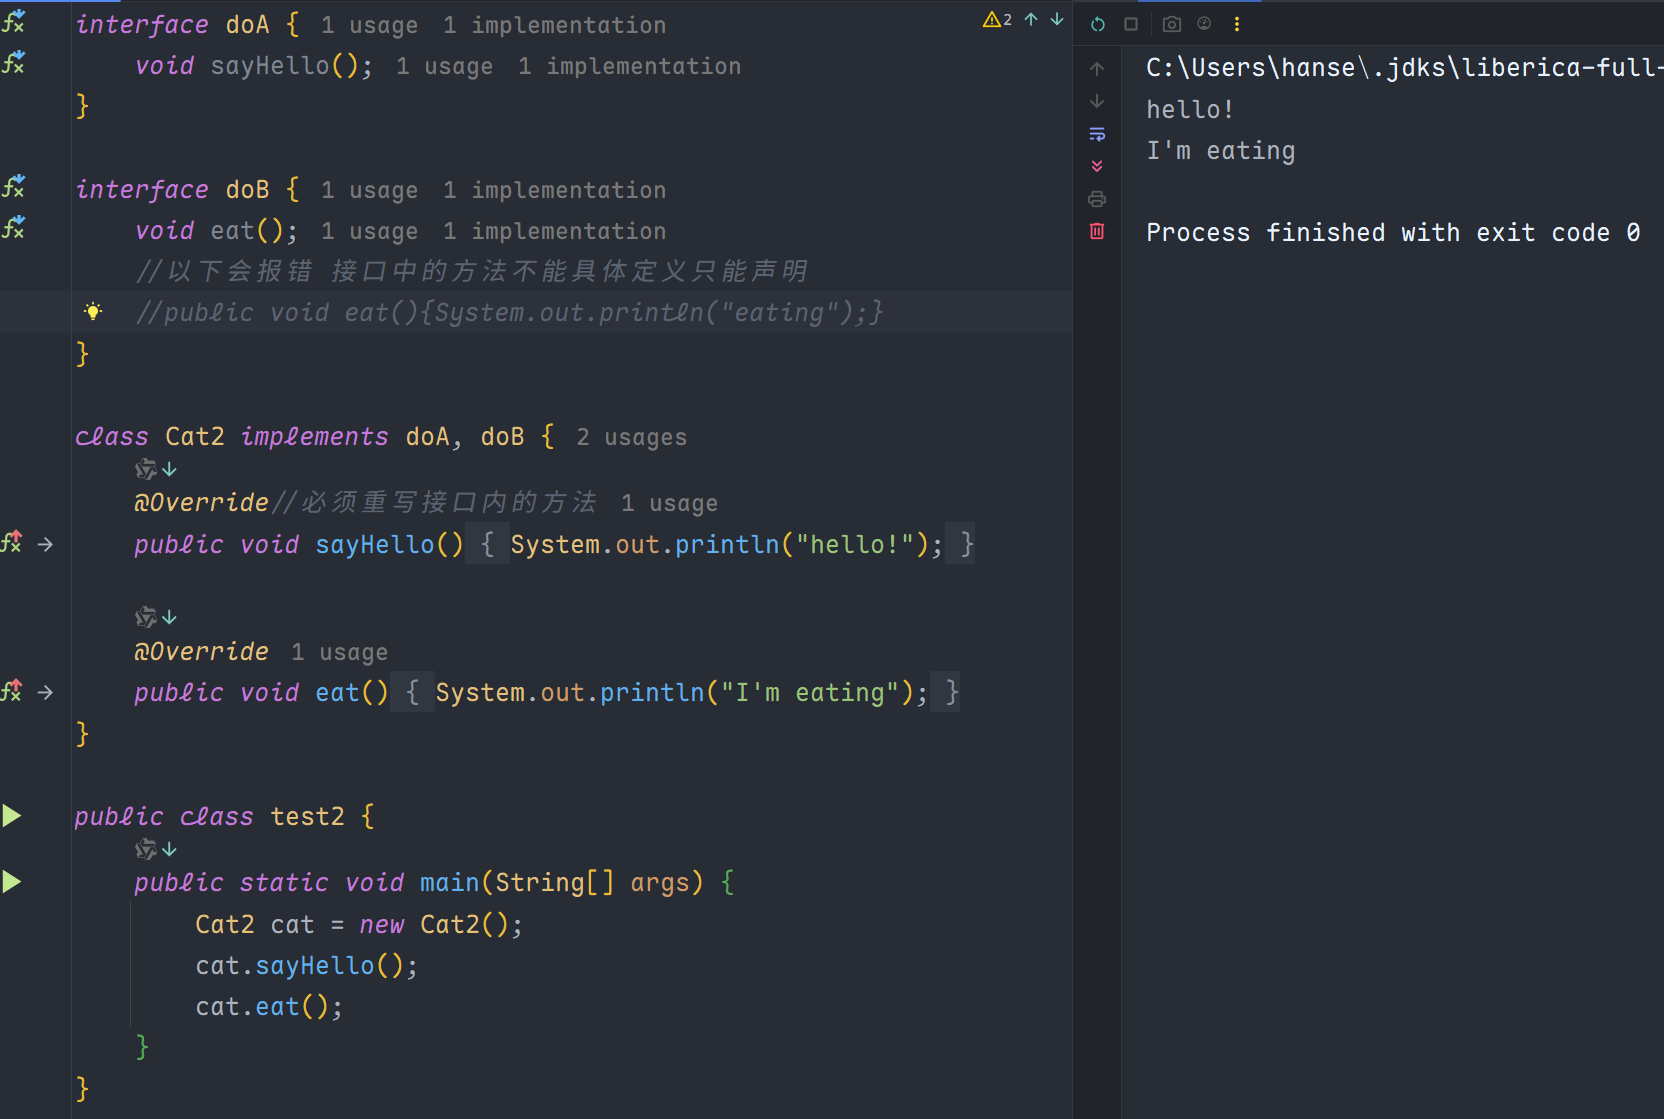Click the Stop square icon in run toolbar
1664x1119 pixels.
[1131, 24]
